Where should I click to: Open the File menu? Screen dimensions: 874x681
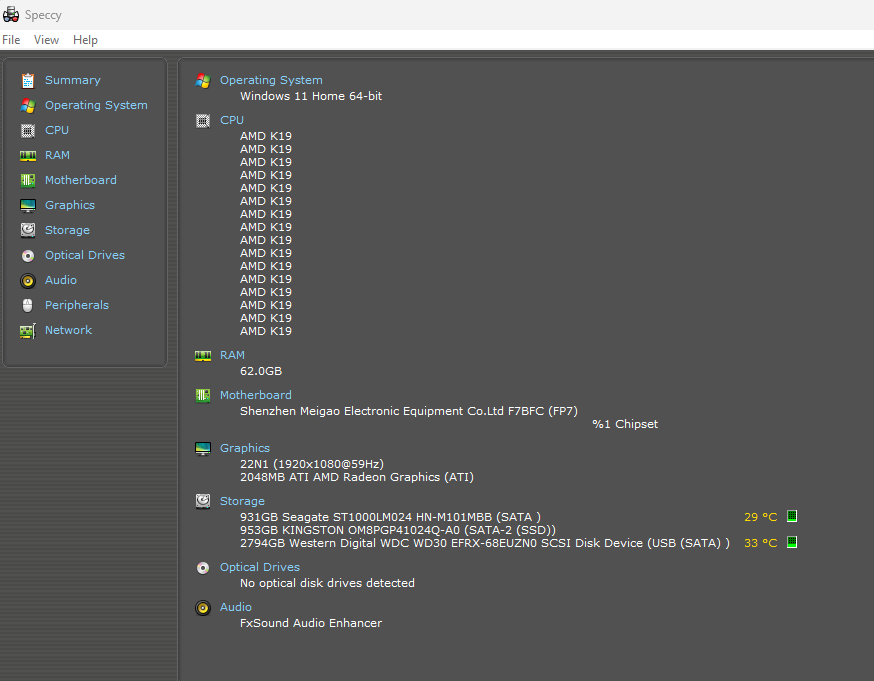click(11, 40)
